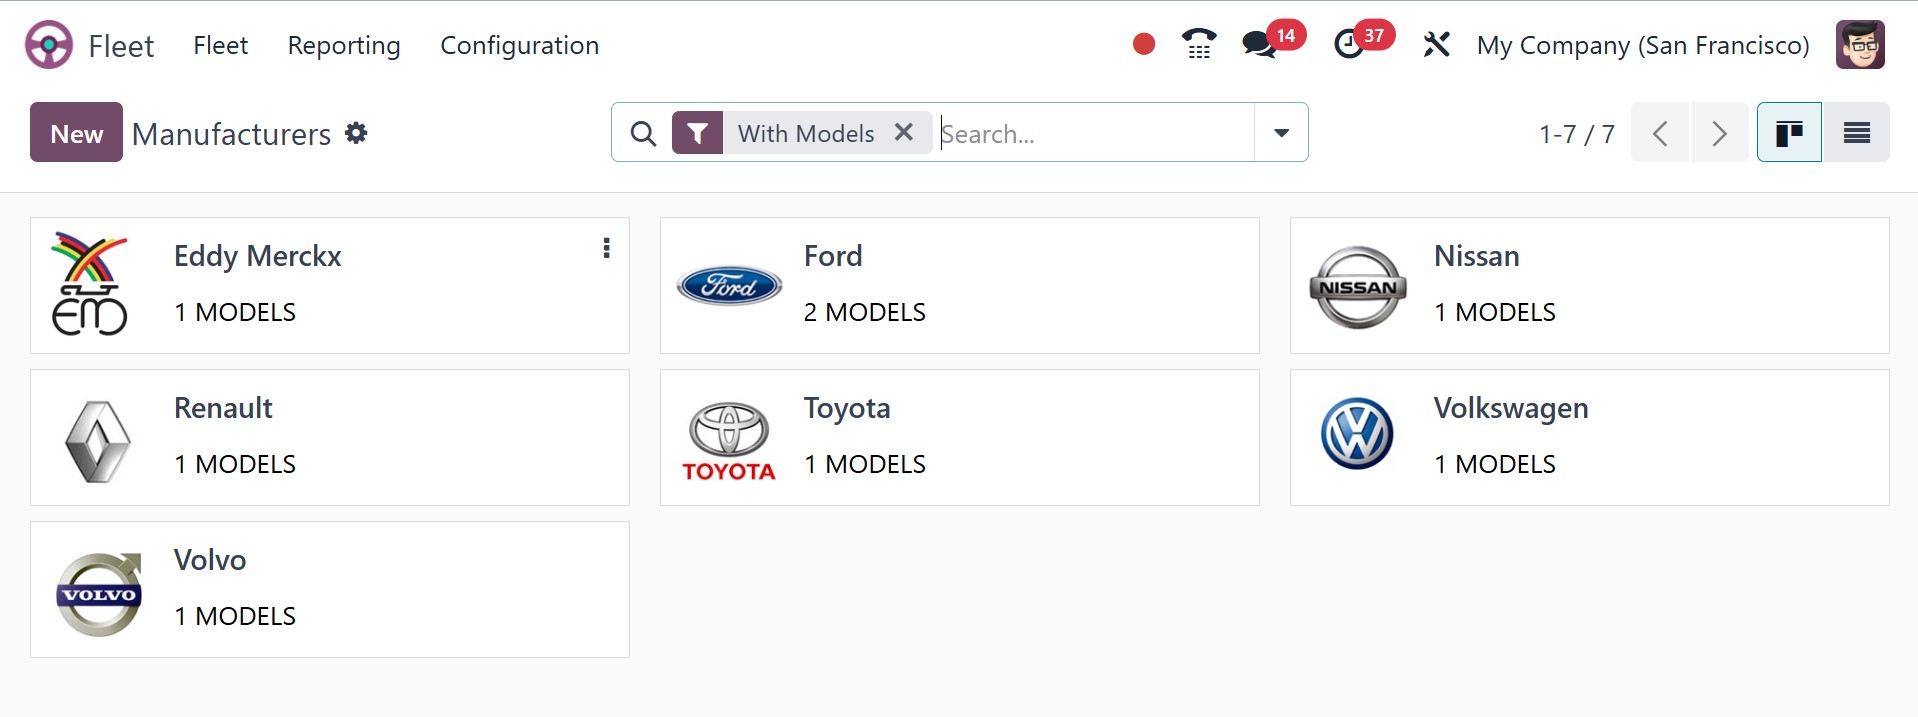Expand the search options dropdown arrow
The image size is (1918, 717).
(x=1281, y=133)
